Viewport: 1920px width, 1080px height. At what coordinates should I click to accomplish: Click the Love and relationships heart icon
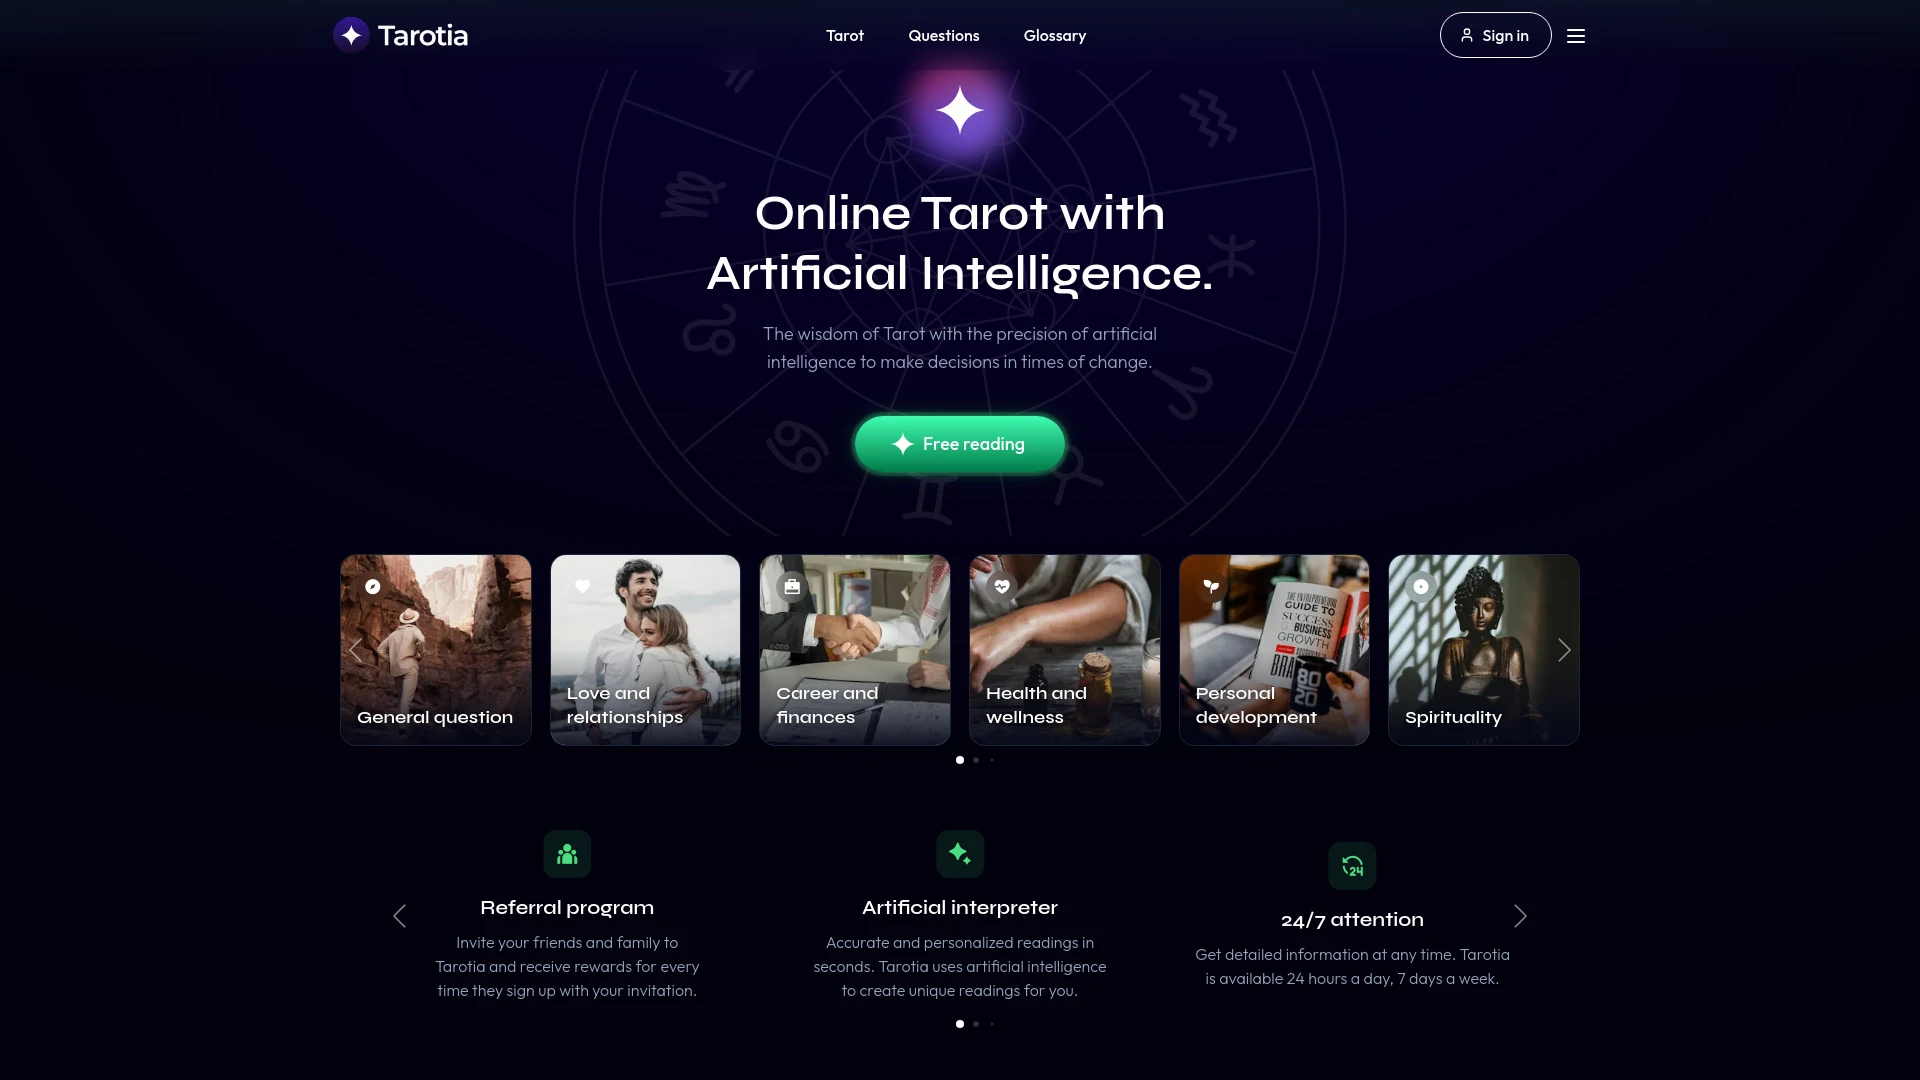click(583, 585)
